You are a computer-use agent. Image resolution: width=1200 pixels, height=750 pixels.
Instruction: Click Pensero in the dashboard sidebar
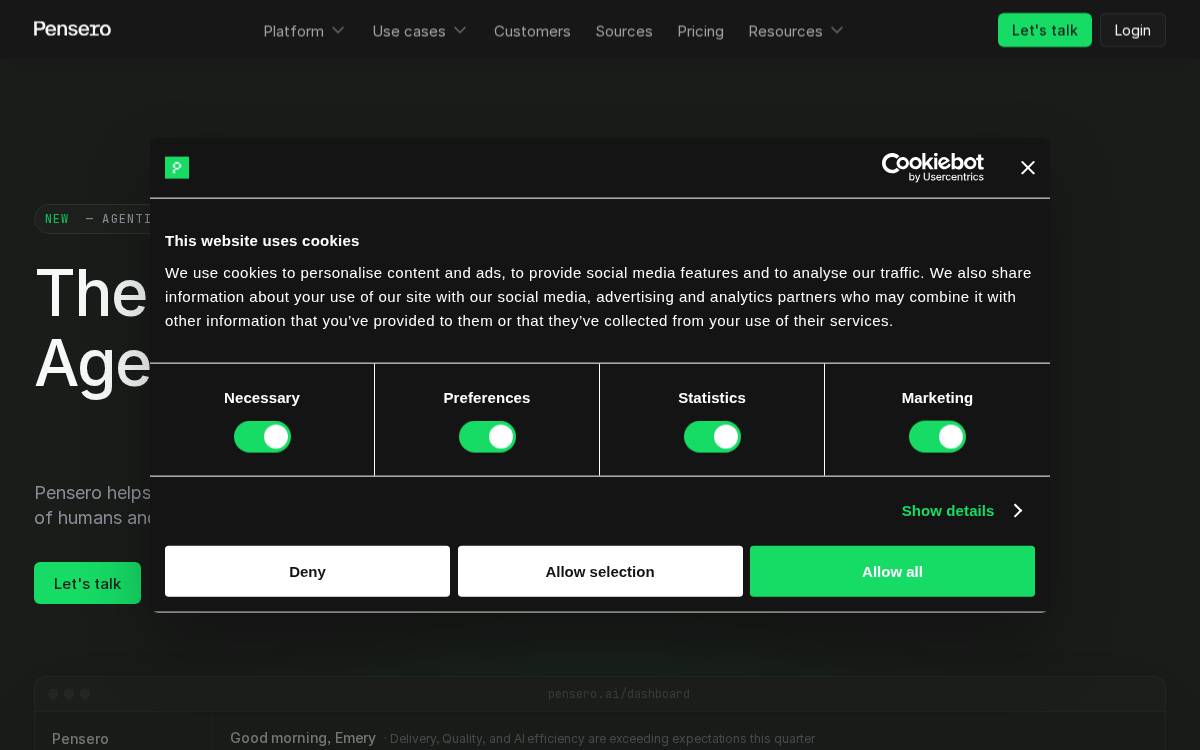(80, 739)
